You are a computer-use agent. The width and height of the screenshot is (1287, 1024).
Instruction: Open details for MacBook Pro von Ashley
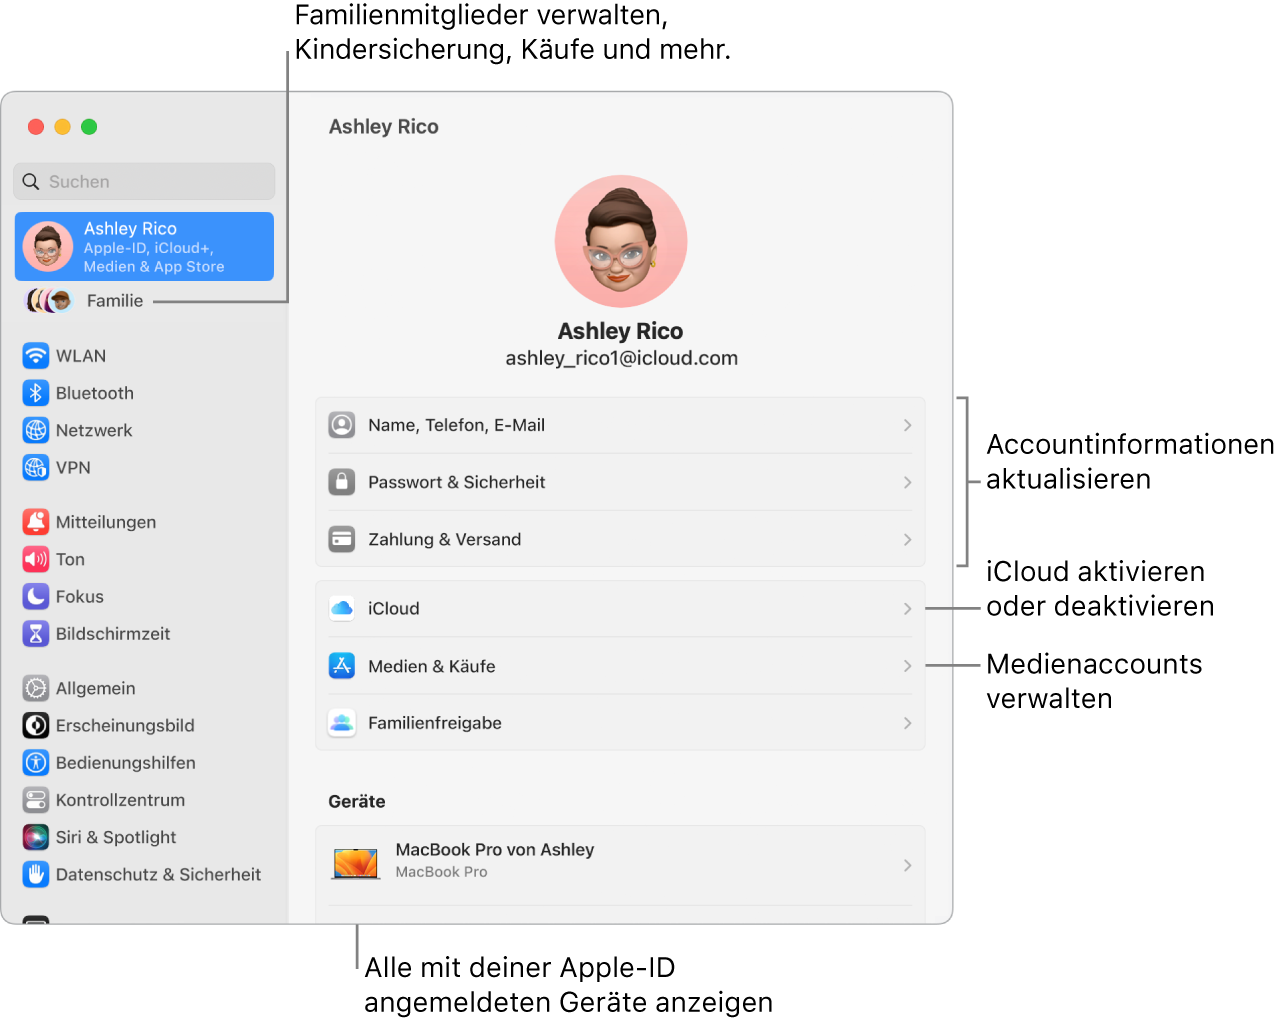pos(620,865)
